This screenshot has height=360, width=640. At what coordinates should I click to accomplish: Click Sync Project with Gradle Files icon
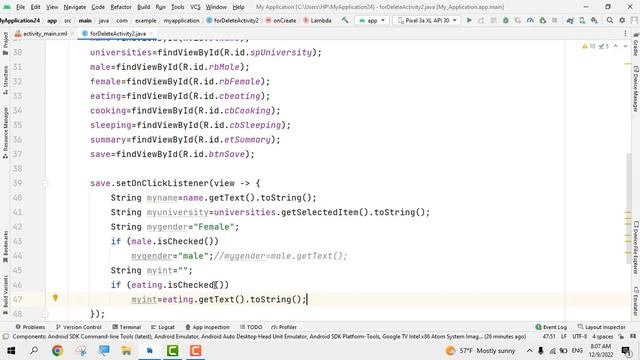570,20
